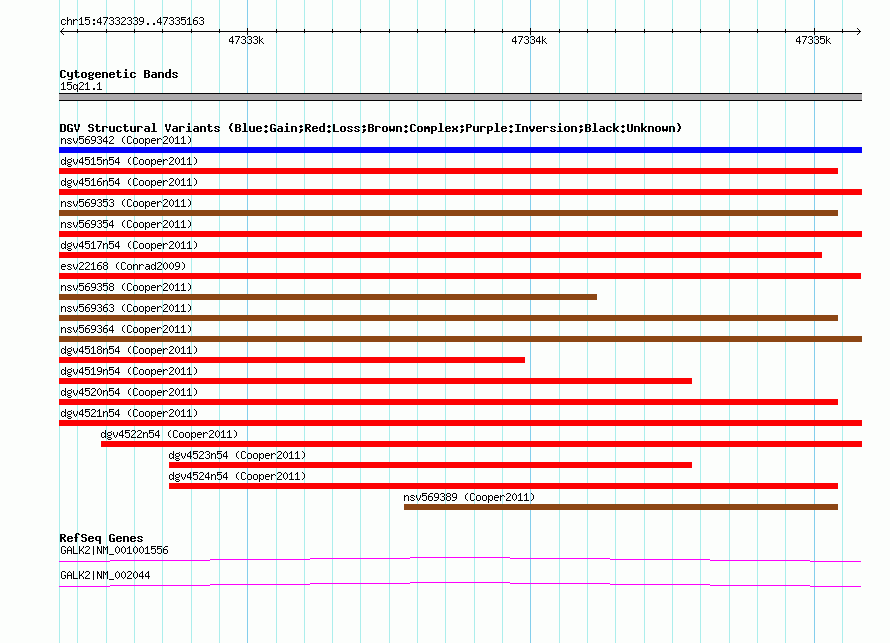Click the gray 15q21.1 cytoband bar
The height and width of the screenshot is (643, 890).
click(460, 97)
